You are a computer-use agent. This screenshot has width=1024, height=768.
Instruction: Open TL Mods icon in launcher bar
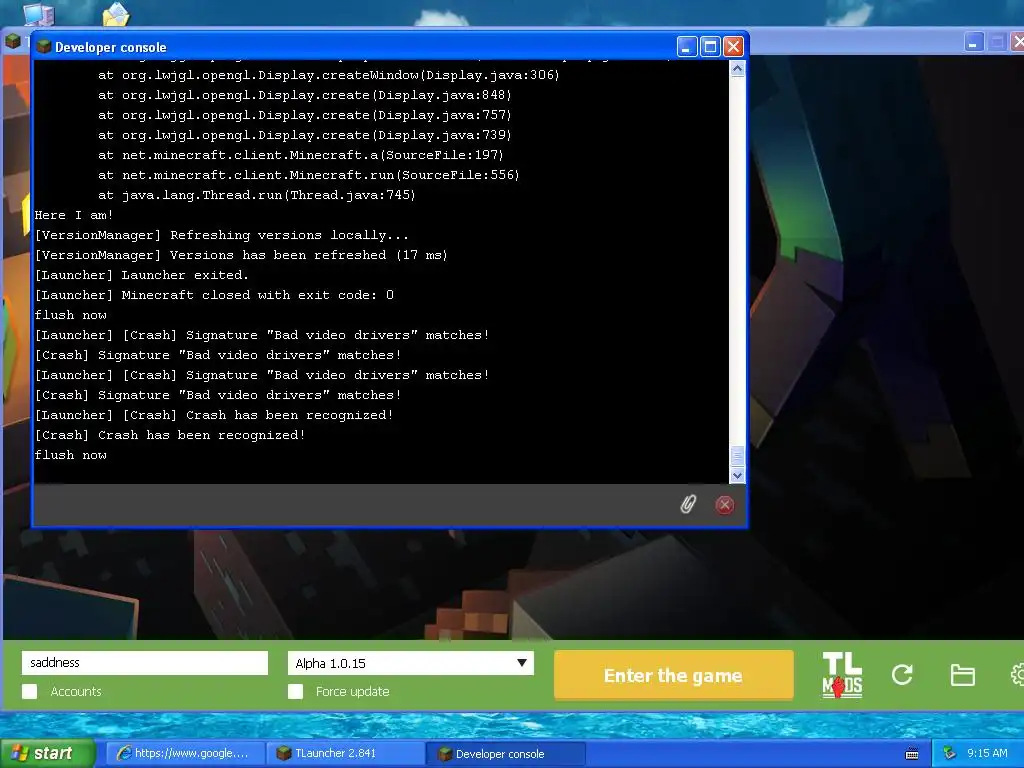click(842, 675)
